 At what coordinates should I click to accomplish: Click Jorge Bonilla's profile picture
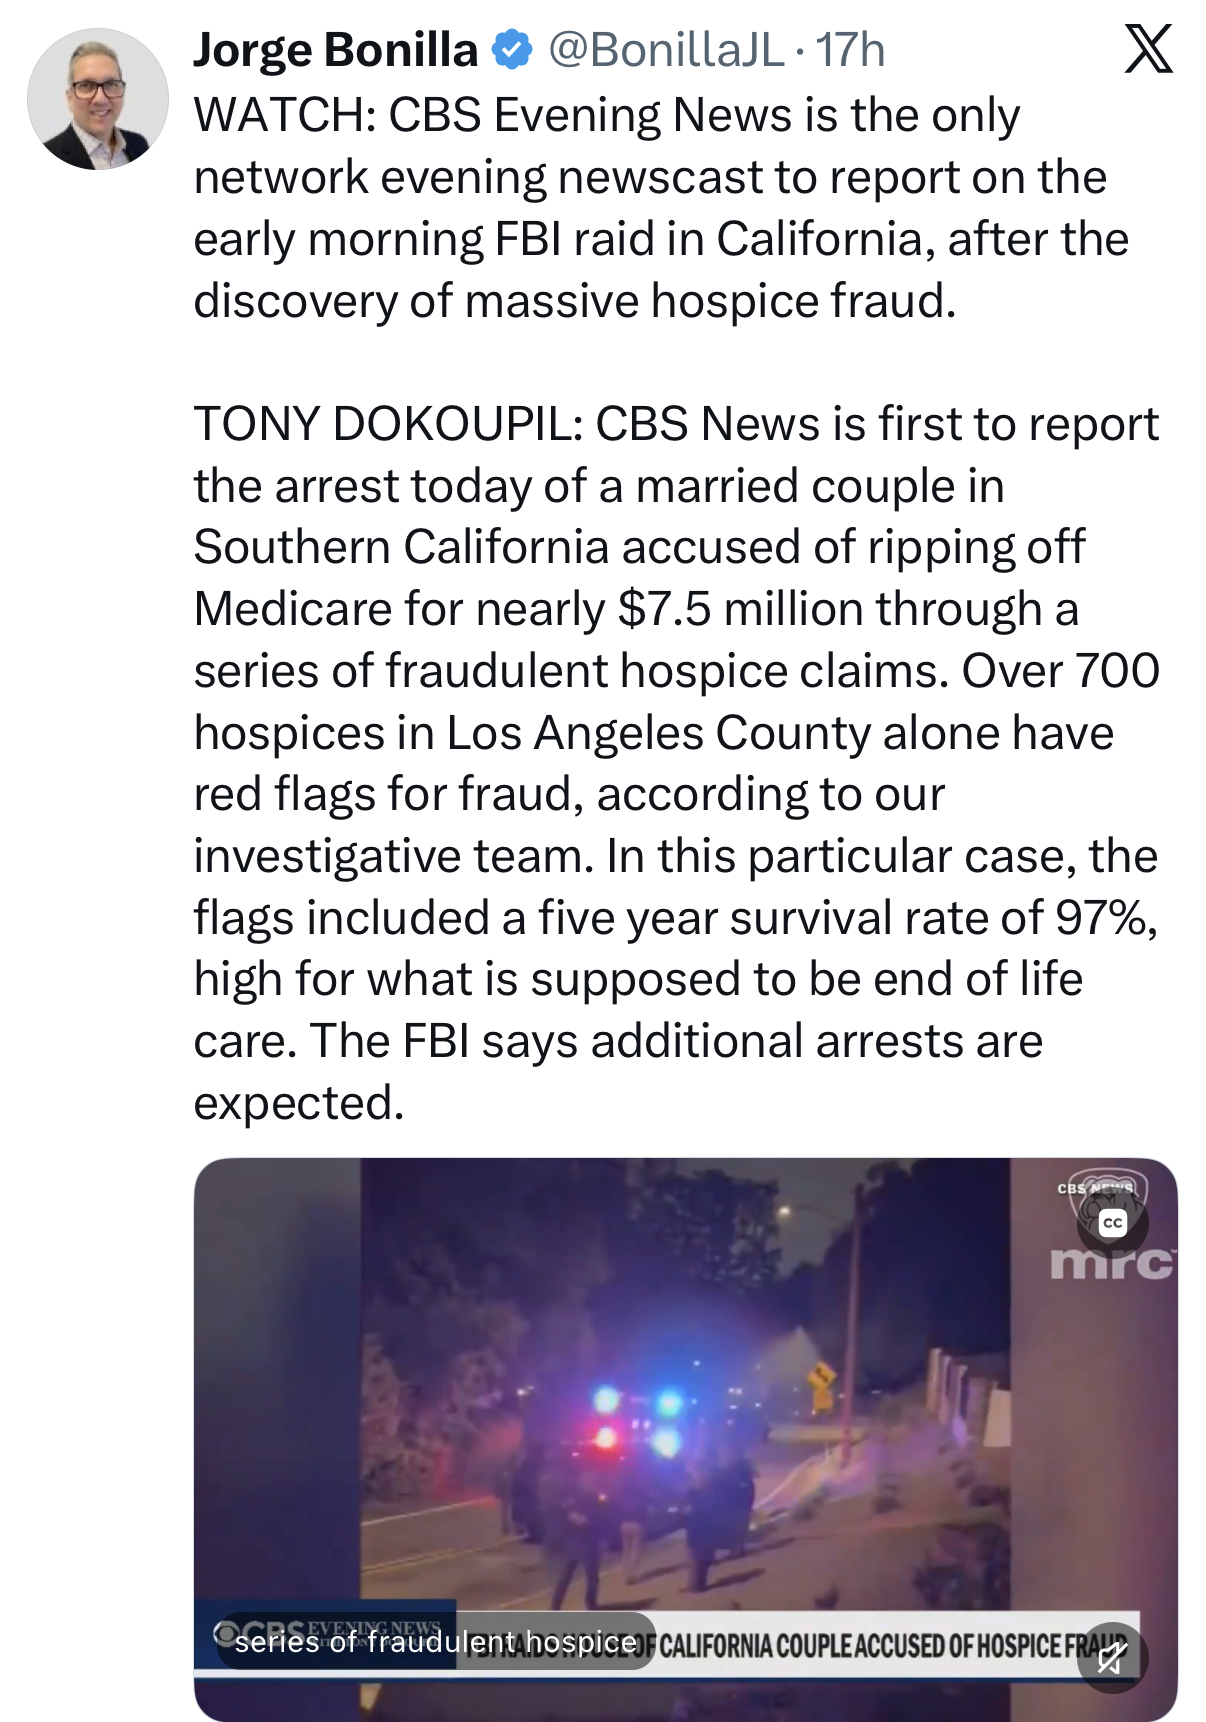(x=98, y=99)
